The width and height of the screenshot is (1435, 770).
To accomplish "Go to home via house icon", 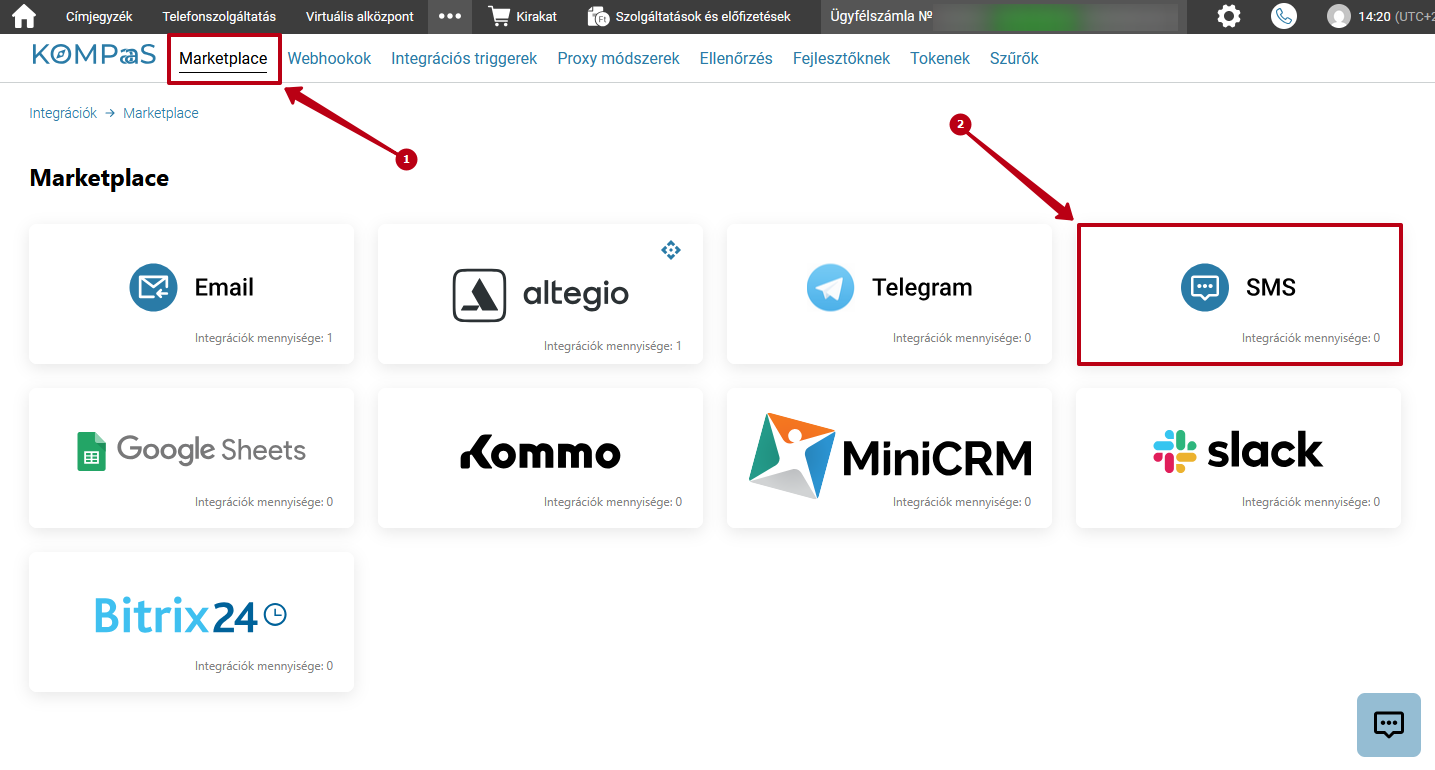I will pyautogui.click(x=23, y=16).
